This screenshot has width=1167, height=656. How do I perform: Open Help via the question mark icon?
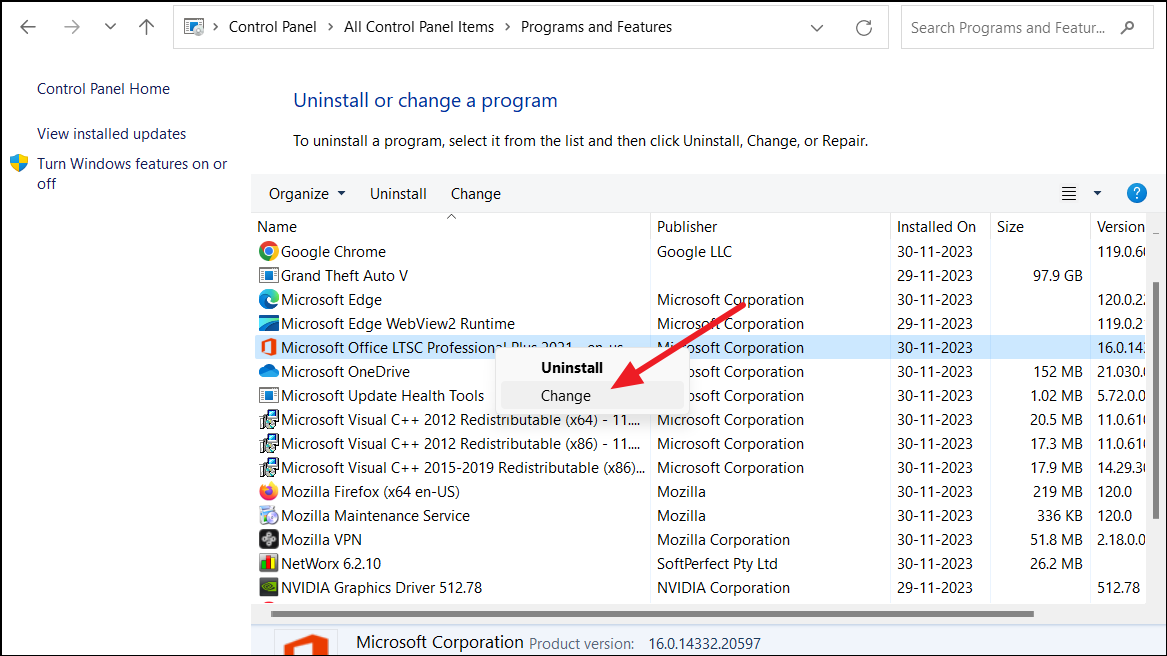[1137, 192]
